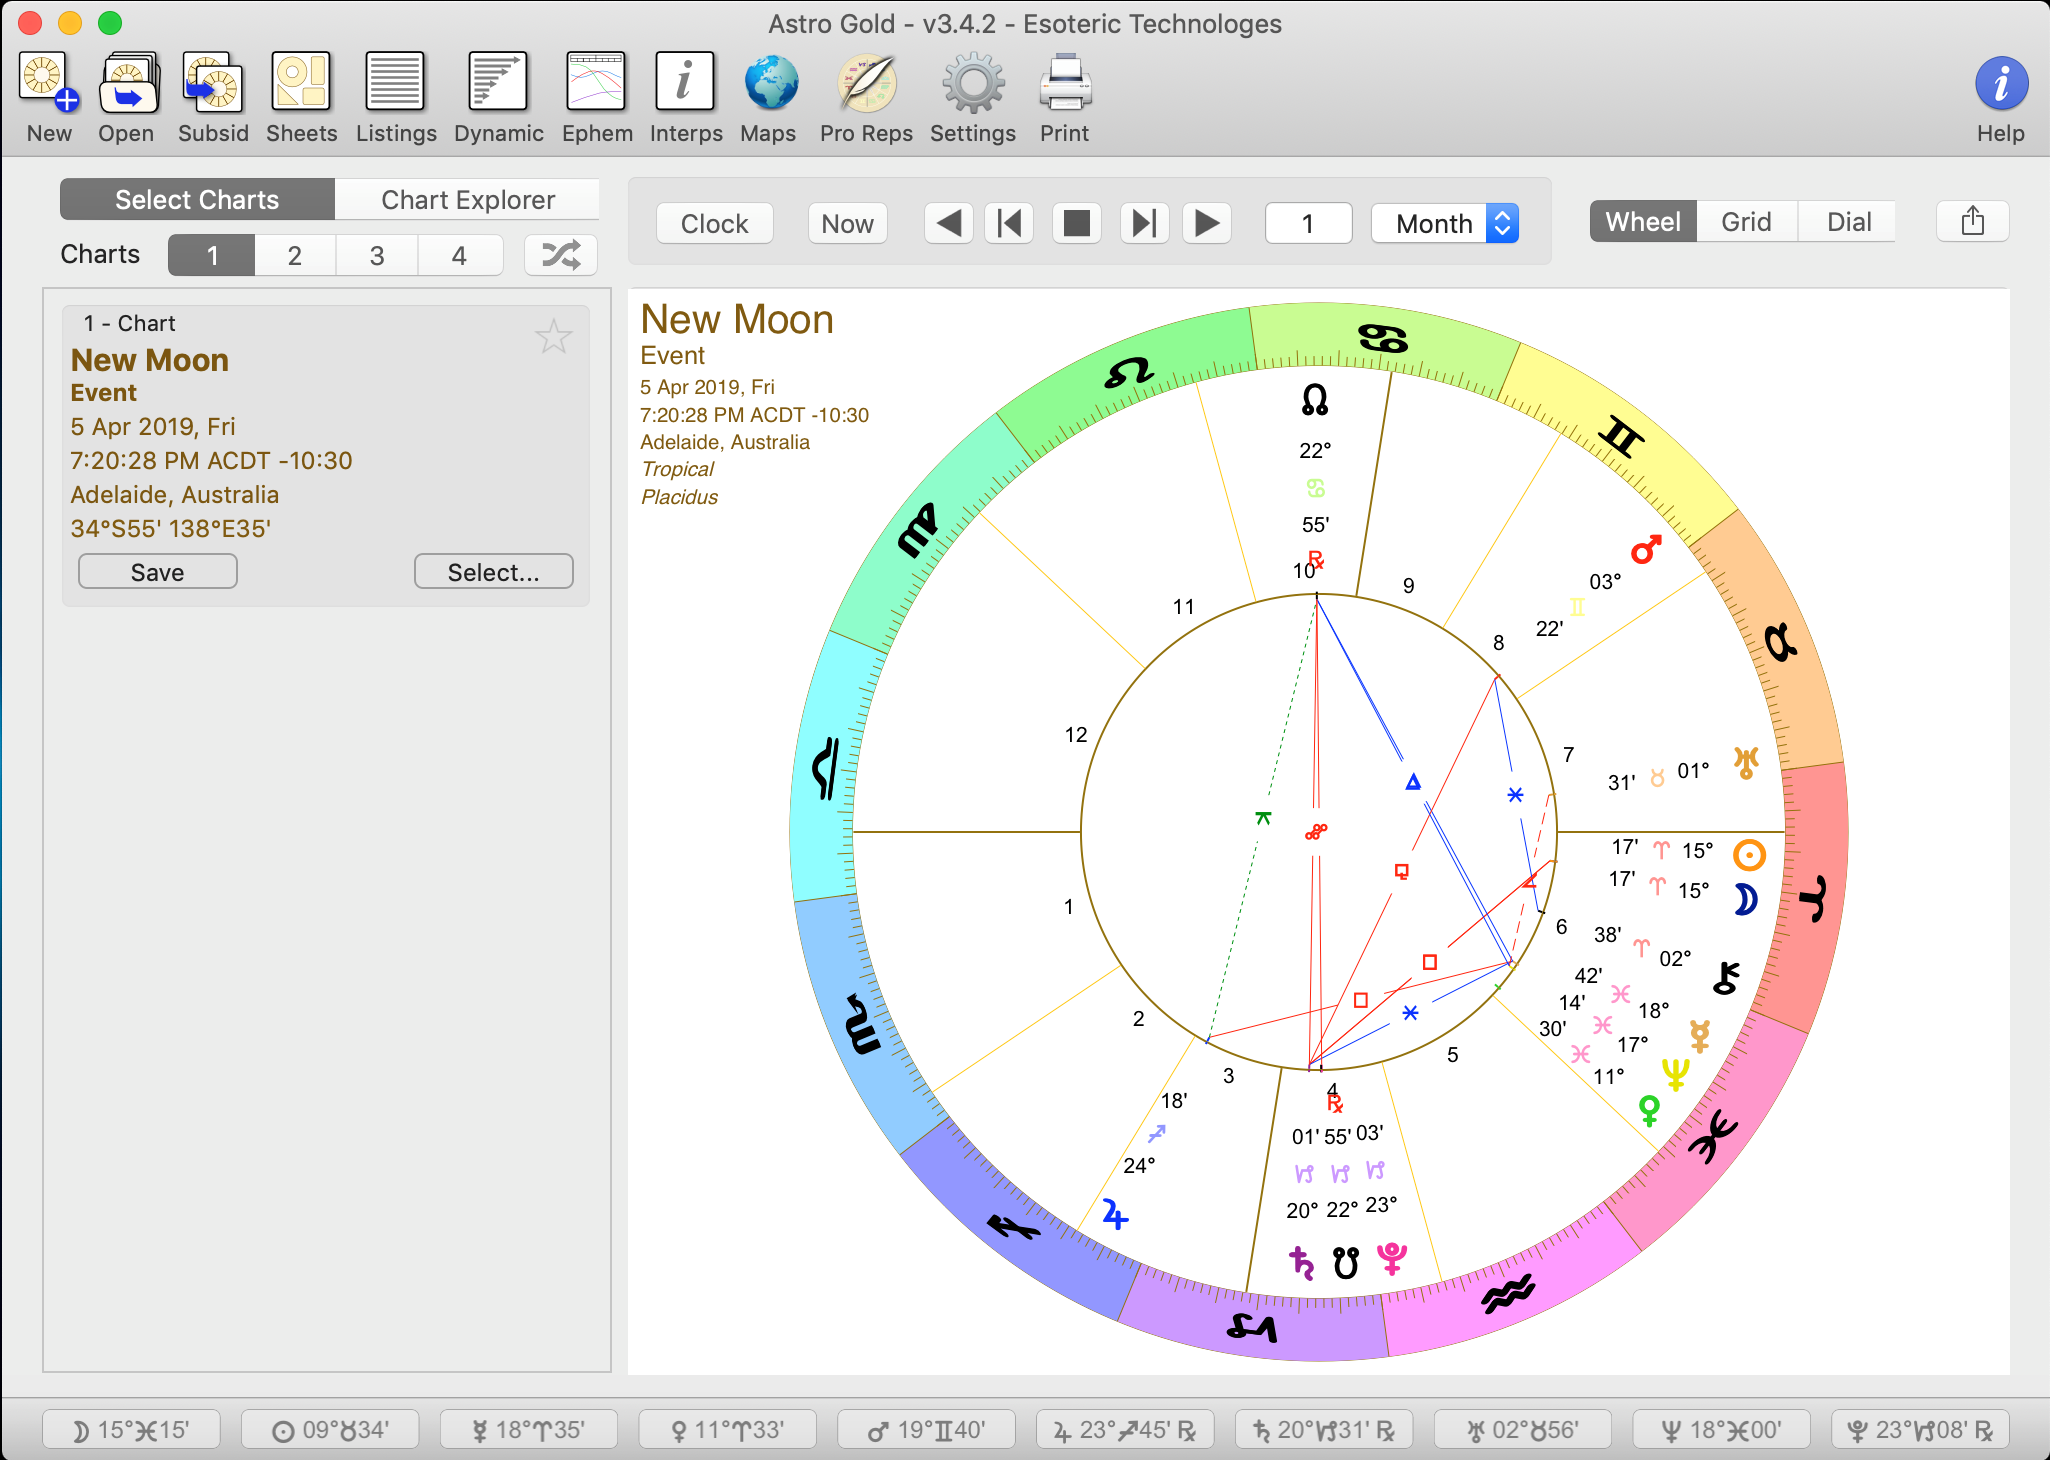Select chart slot 1
2050x1460 pixels.
coord(212,255)
